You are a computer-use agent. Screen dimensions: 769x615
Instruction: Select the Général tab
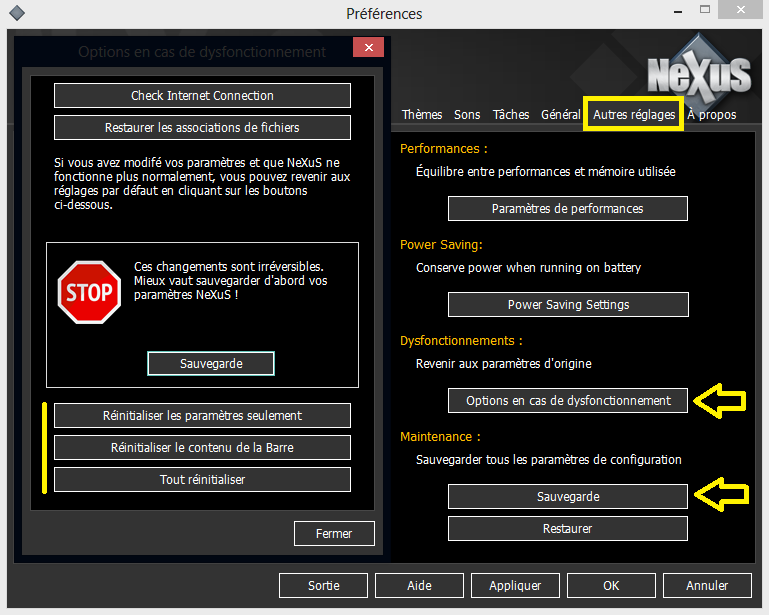pyautogui.click(x=561, y=115)
